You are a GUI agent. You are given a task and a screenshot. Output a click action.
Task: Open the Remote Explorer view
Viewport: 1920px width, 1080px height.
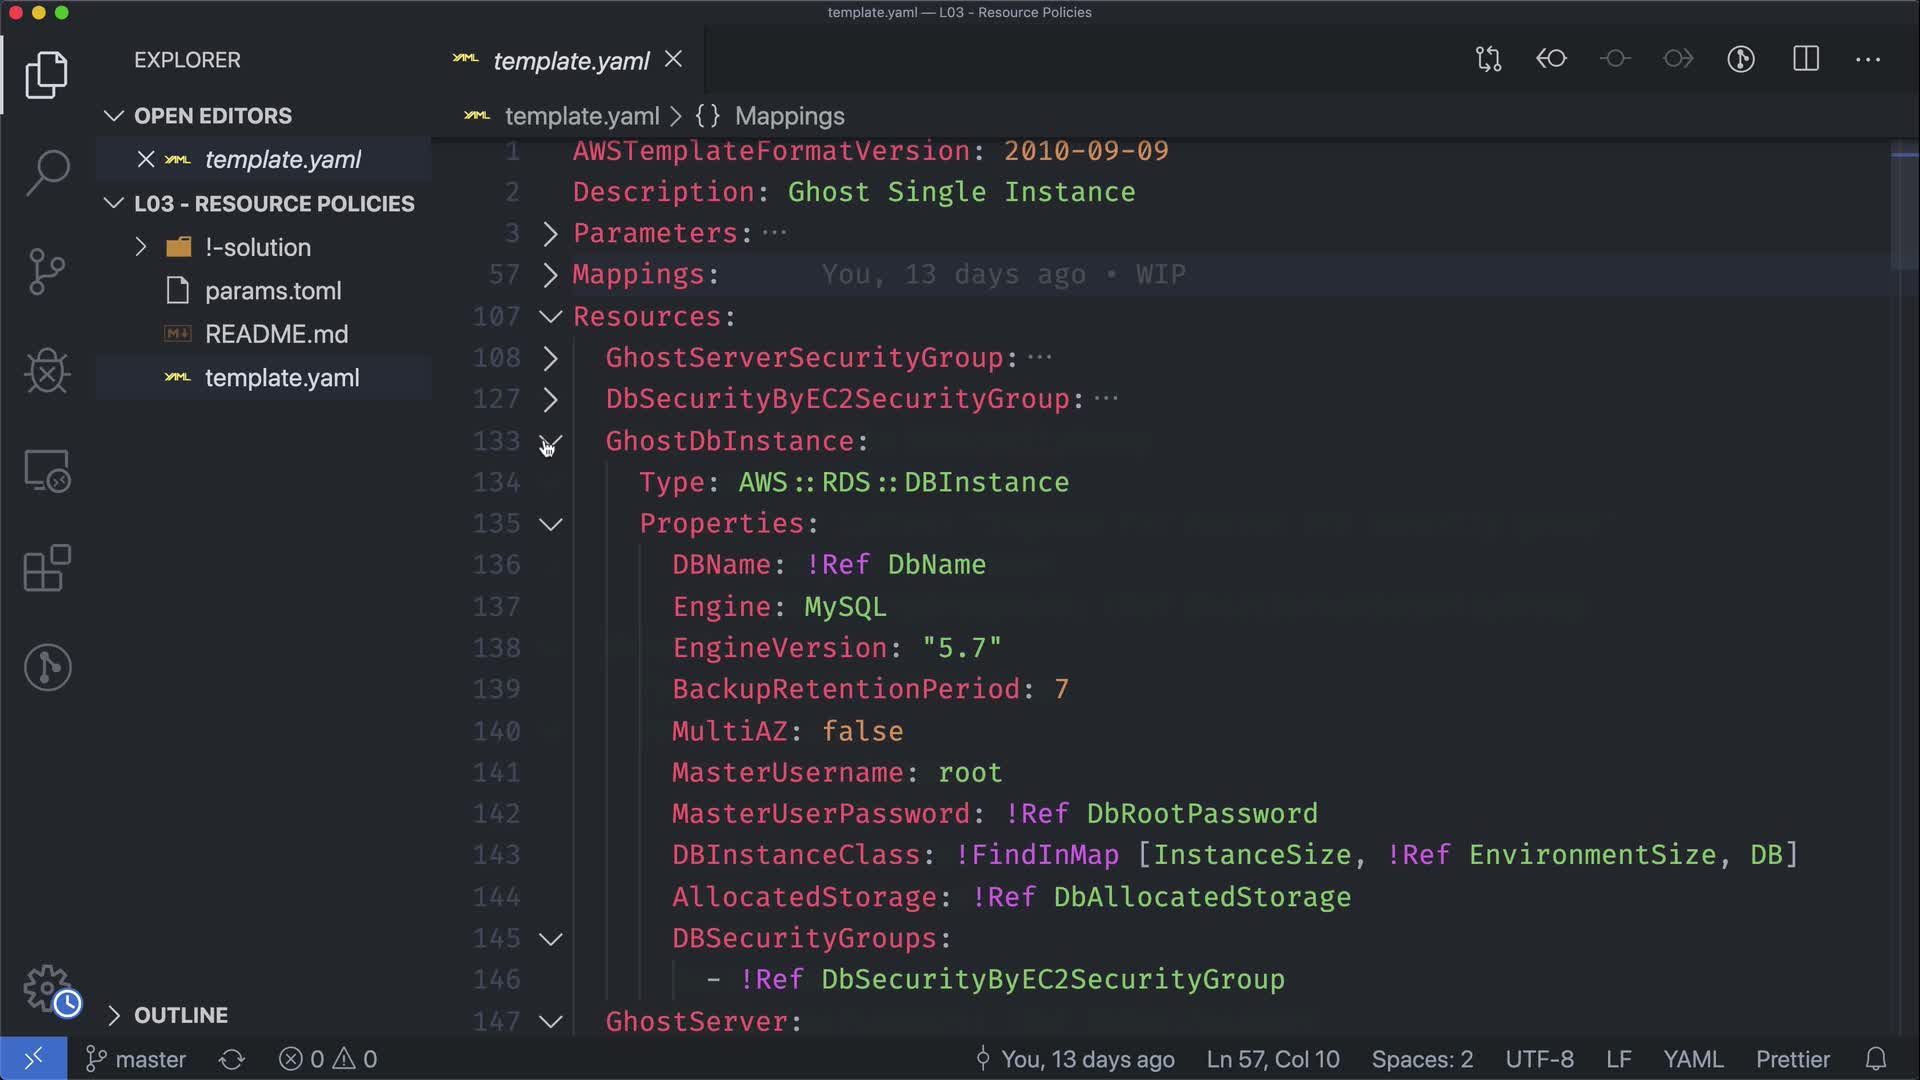pyautogui.click(x=47, y=470)
